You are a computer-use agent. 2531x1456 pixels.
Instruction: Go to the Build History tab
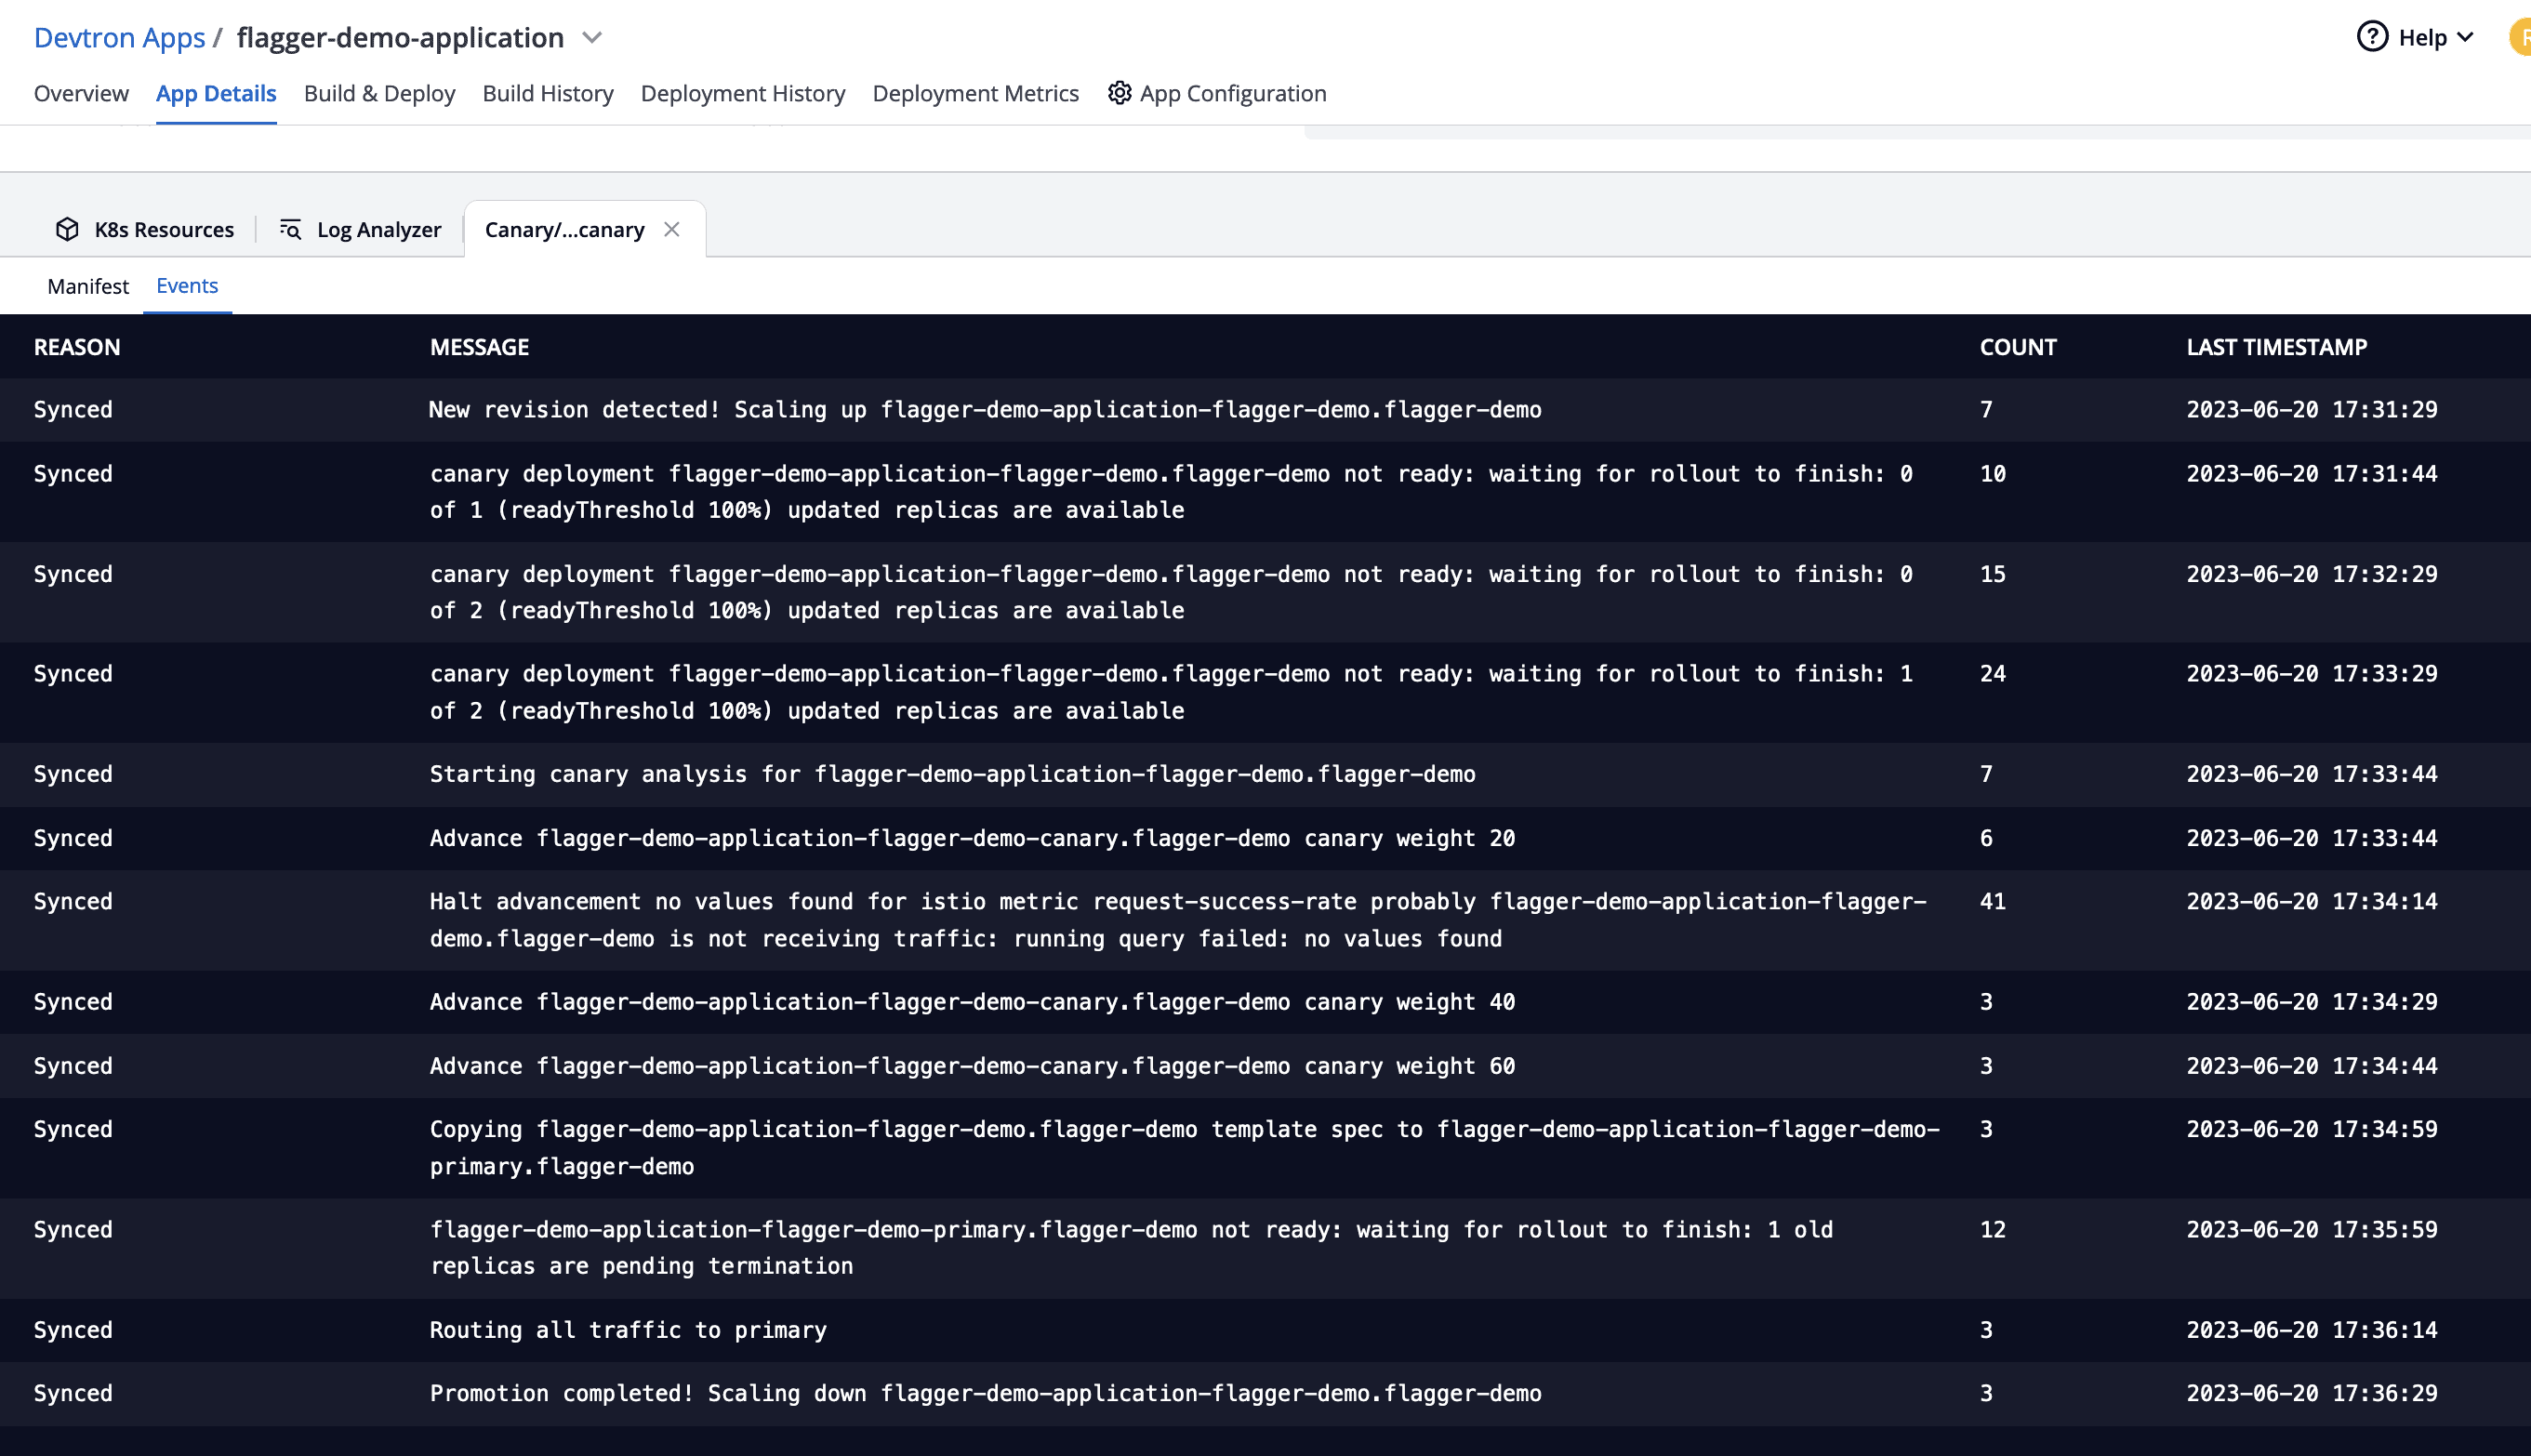pos(548,93)
